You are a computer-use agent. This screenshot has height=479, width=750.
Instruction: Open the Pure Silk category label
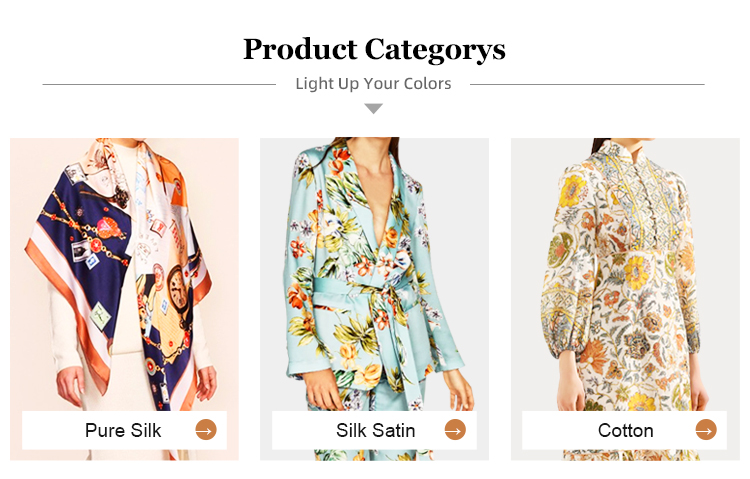[x=123, y=431]
